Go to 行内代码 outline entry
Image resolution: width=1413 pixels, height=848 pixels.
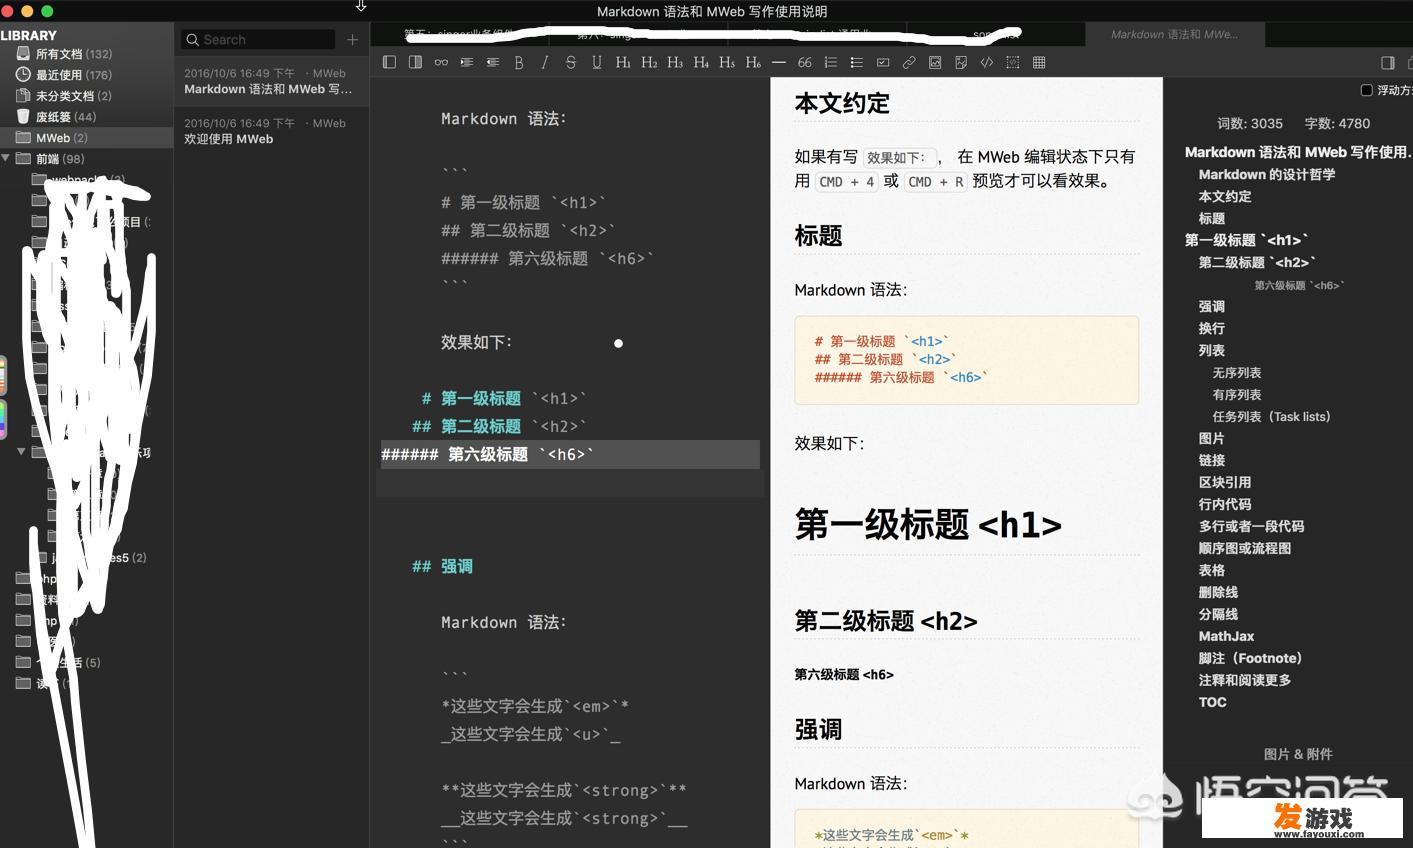click(1224, 504)
